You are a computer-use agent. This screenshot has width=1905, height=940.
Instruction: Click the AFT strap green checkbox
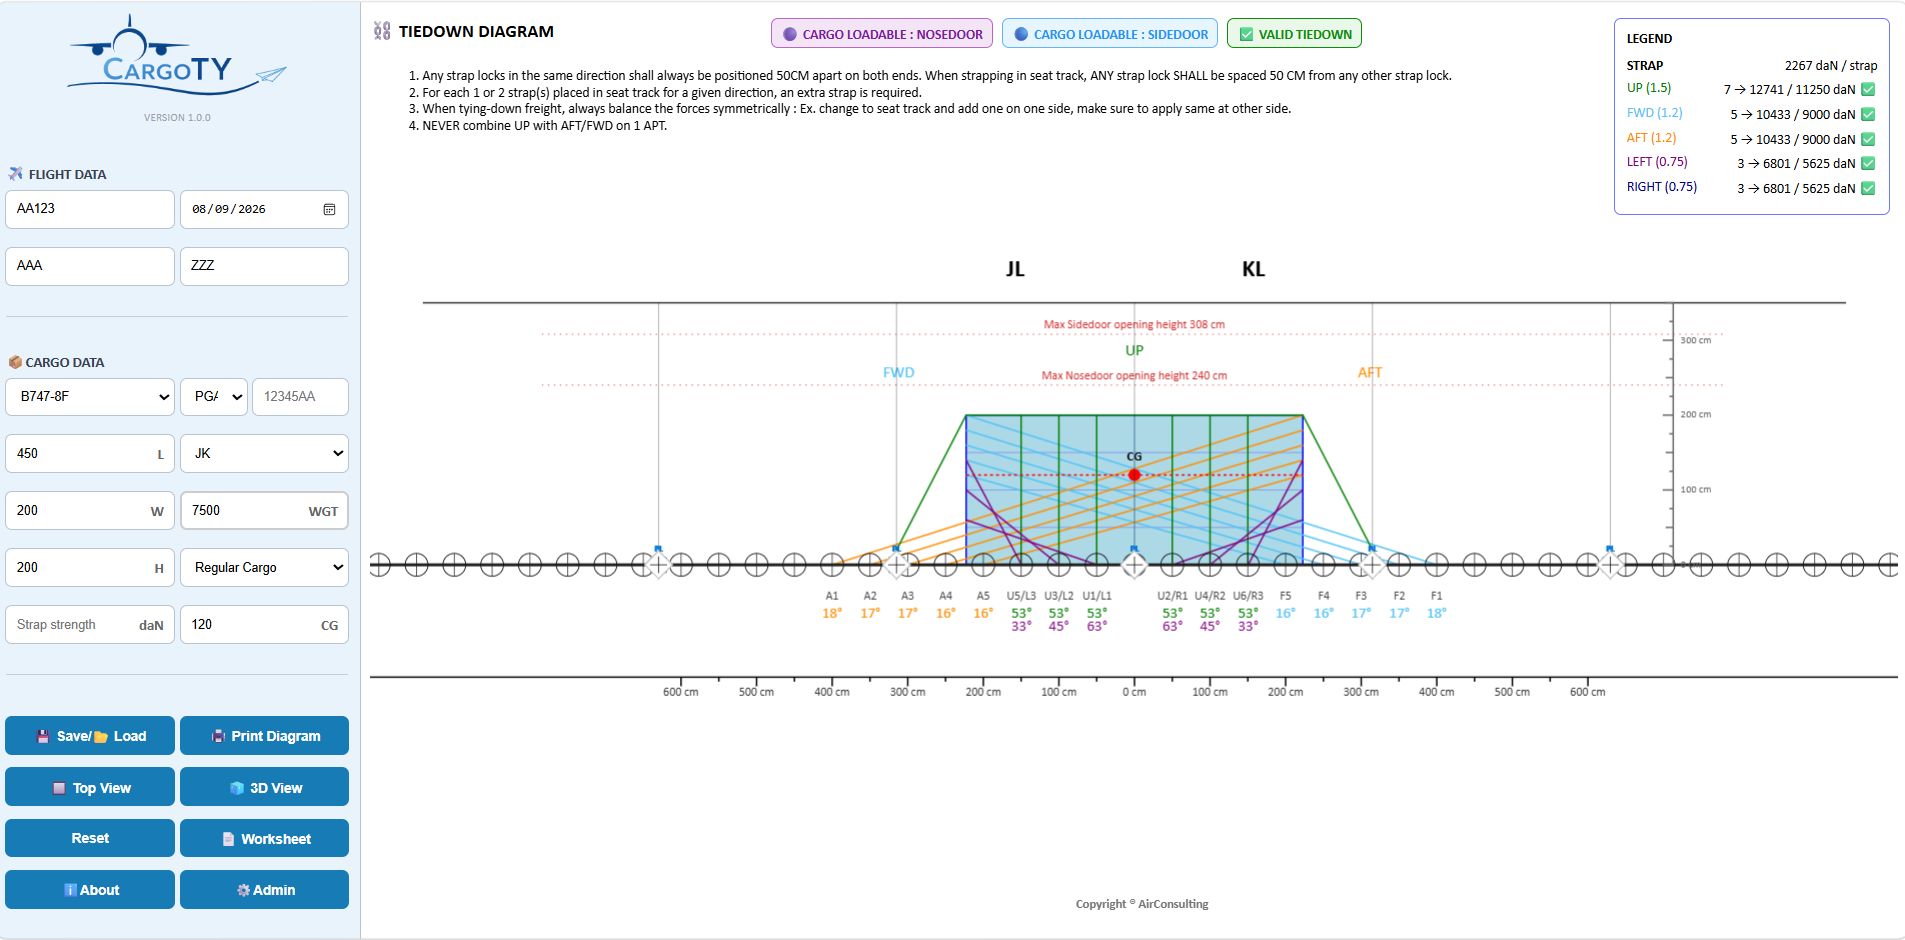click(x=1868, y=140)
